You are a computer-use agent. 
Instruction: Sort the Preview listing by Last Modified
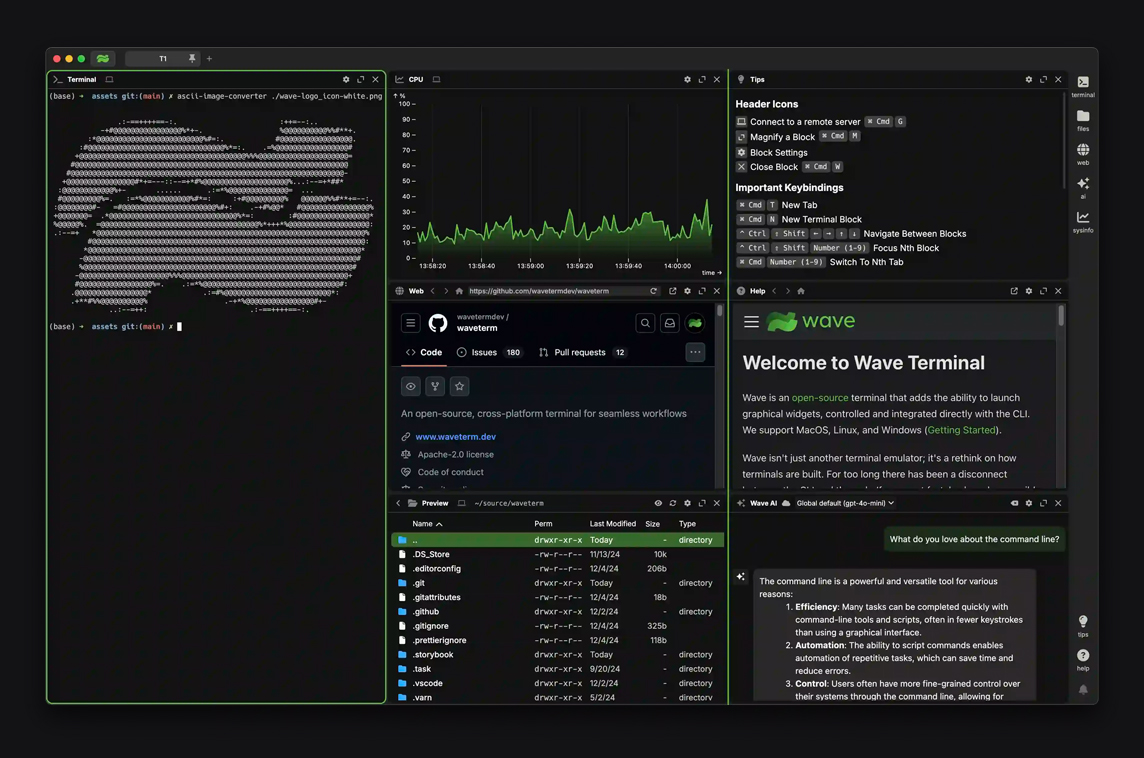coord(613,524)
